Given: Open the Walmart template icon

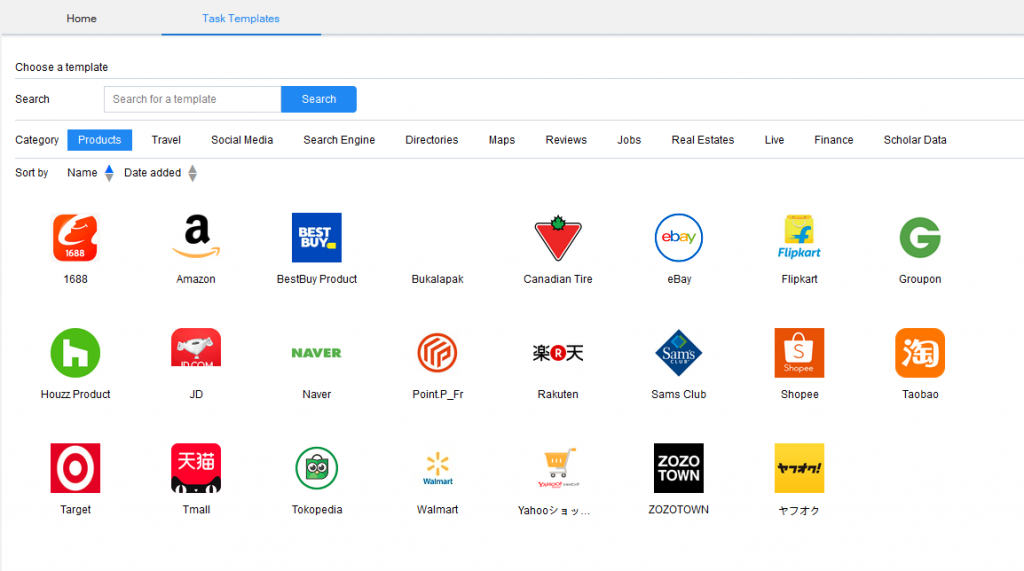Looking at the screenshot, I should click(x=437, y=468).
